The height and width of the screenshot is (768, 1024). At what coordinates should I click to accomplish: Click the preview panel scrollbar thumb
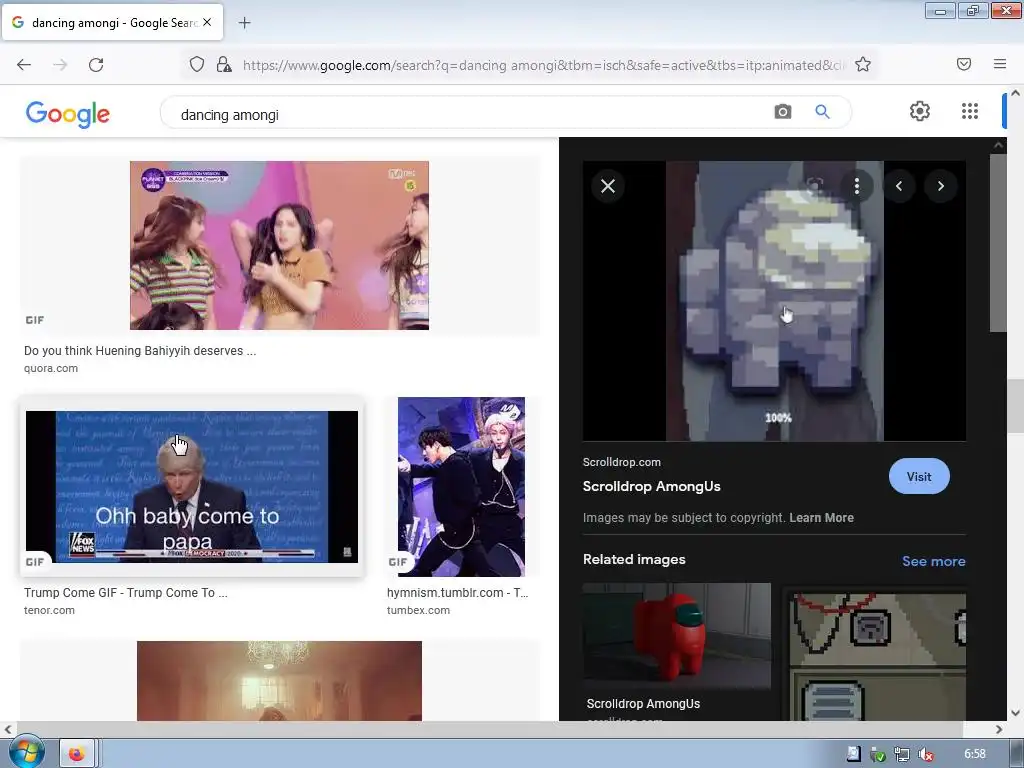pos(998,243)
